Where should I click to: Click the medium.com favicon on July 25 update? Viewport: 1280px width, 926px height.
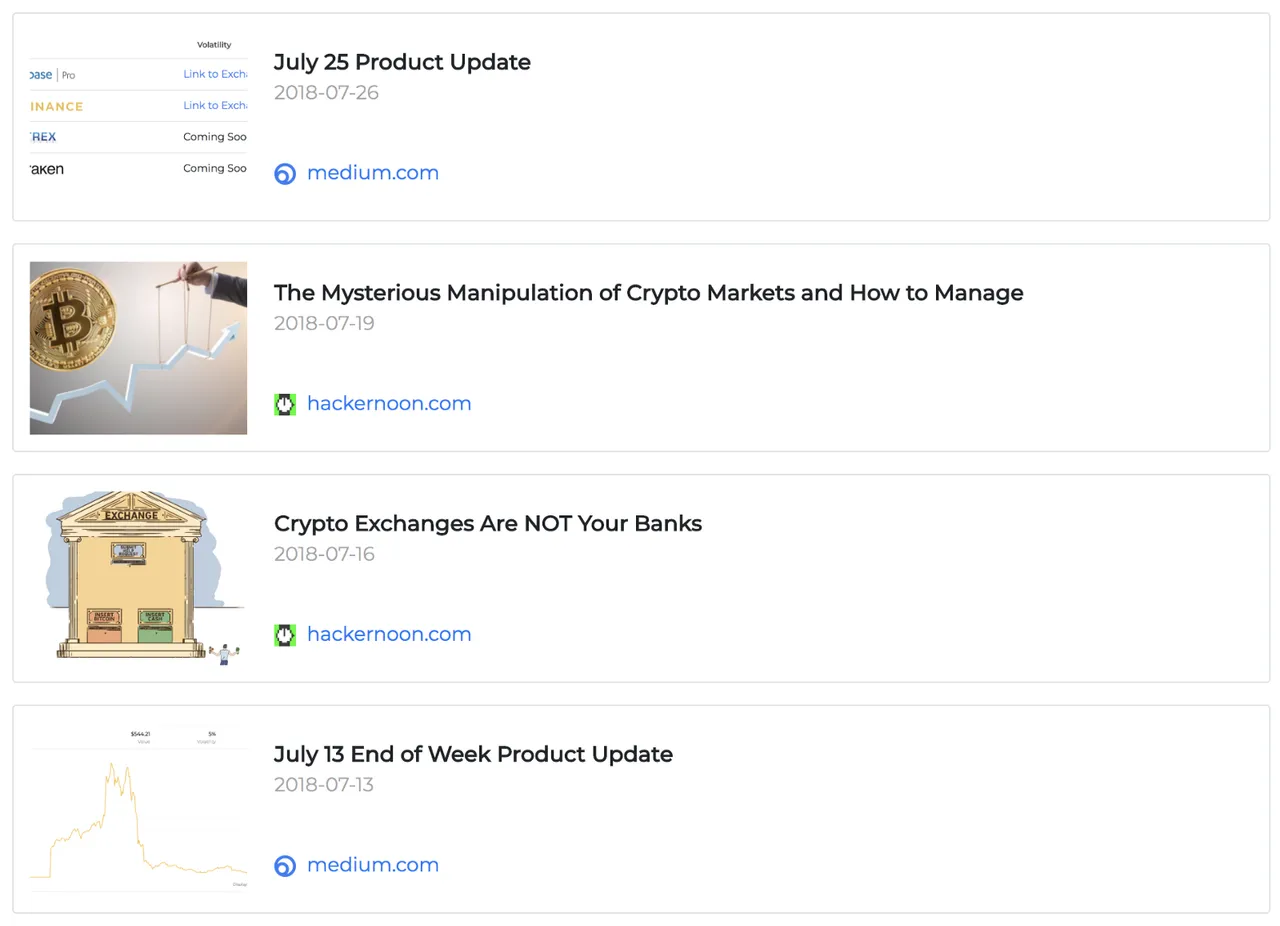pyautogui.click(x=285, y=174)
